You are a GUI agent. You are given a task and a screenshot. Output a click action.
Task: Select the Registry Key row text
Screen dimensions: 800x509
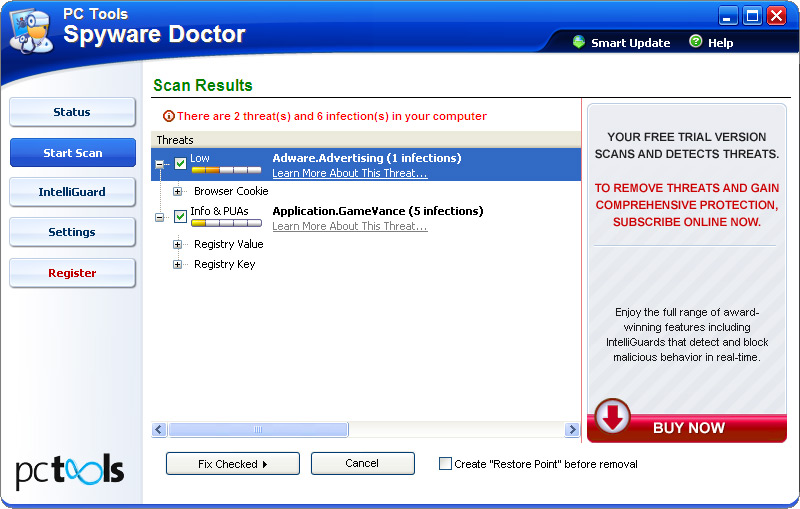click(224, 264)
